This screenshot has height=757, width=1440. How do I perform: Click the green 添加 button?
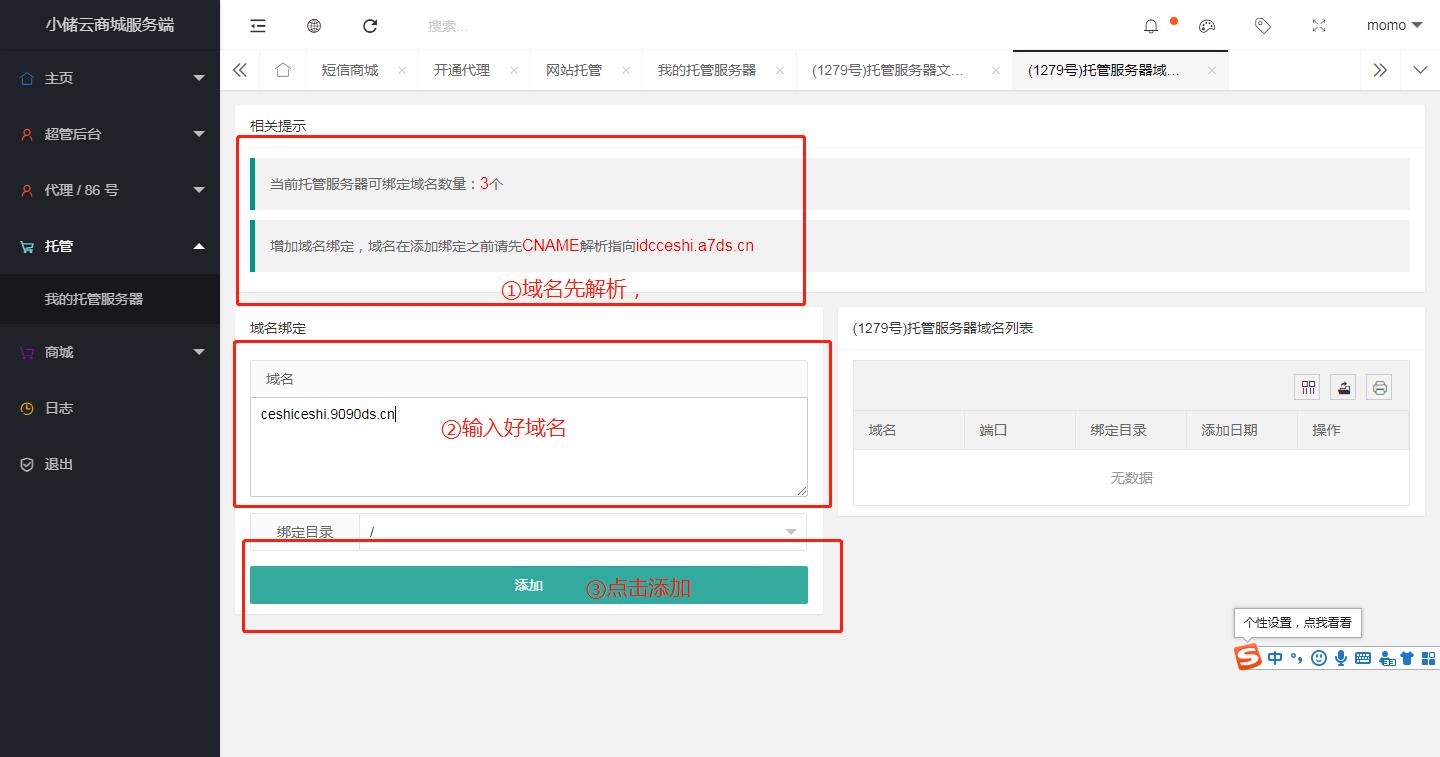pos(529,585)
